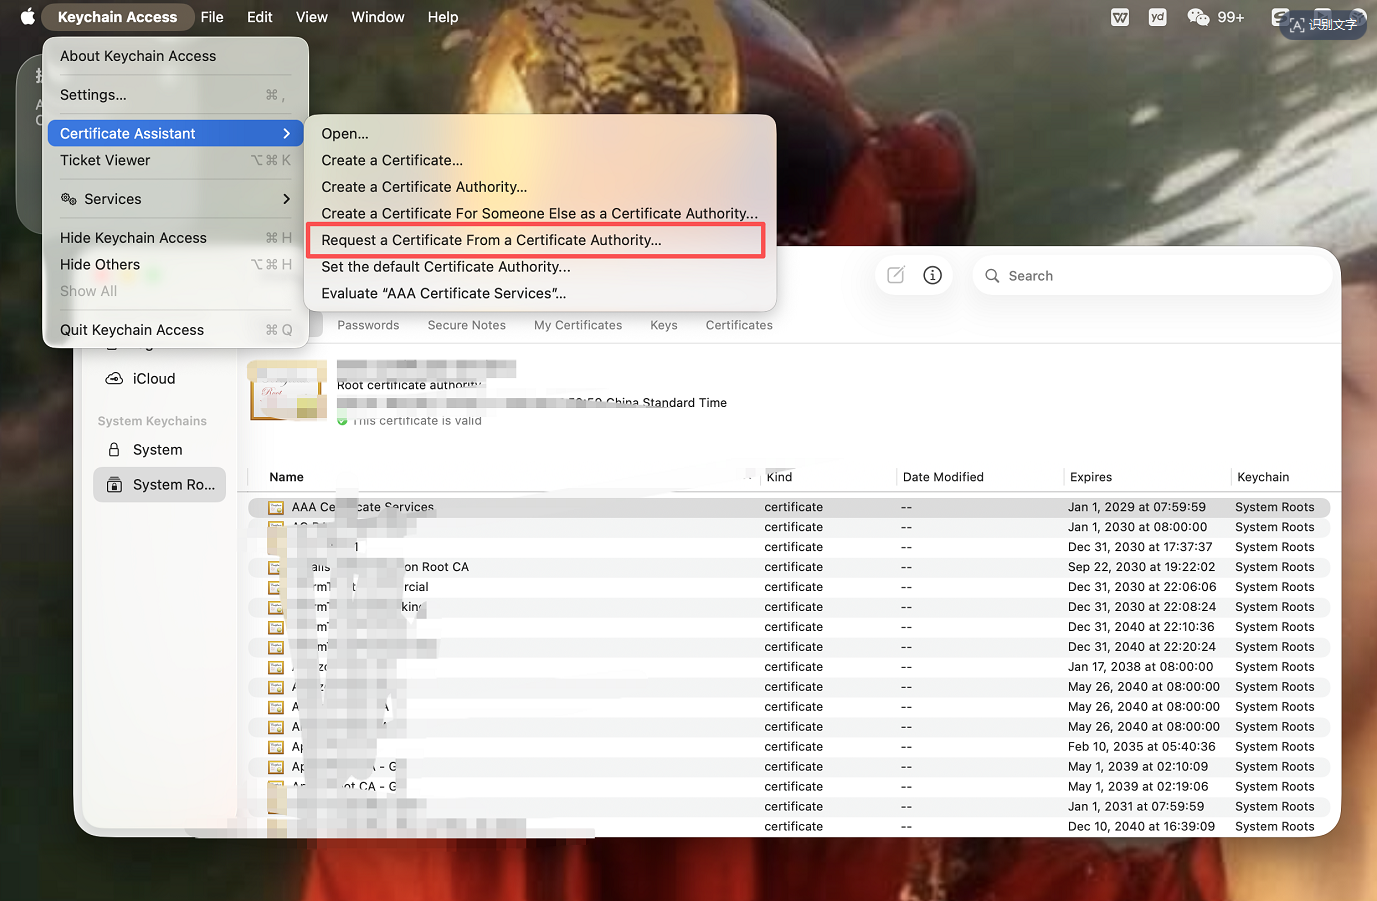The height and width of the screenshot is (901, 1377).
Task: Click Quit Keychain Access
Action: [x=132, y=330]
